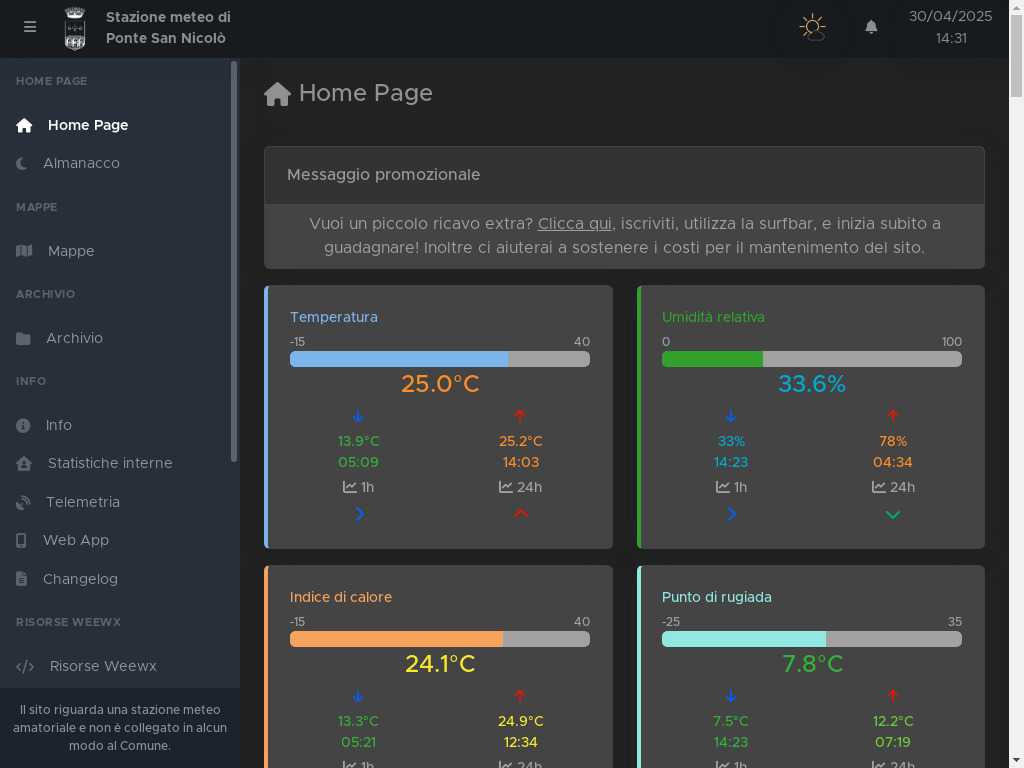
Task: Click the Punto di rugiada progress bar
Action: (x=812, y=639)
